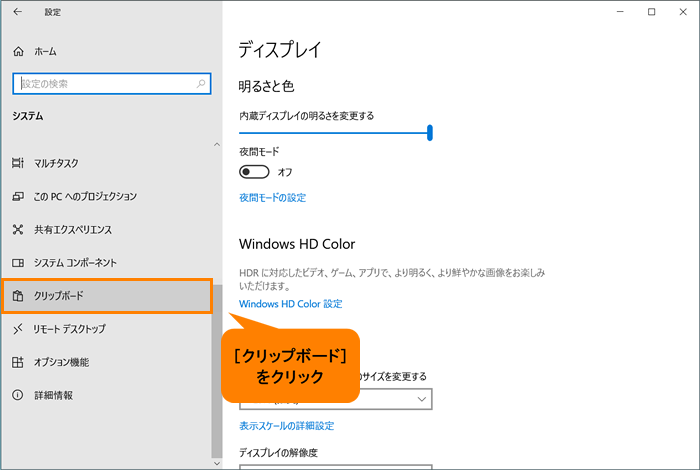Maximize the 設定 window
The width and height of the screenshot is (700, 470).
click(x=651, y=12)
